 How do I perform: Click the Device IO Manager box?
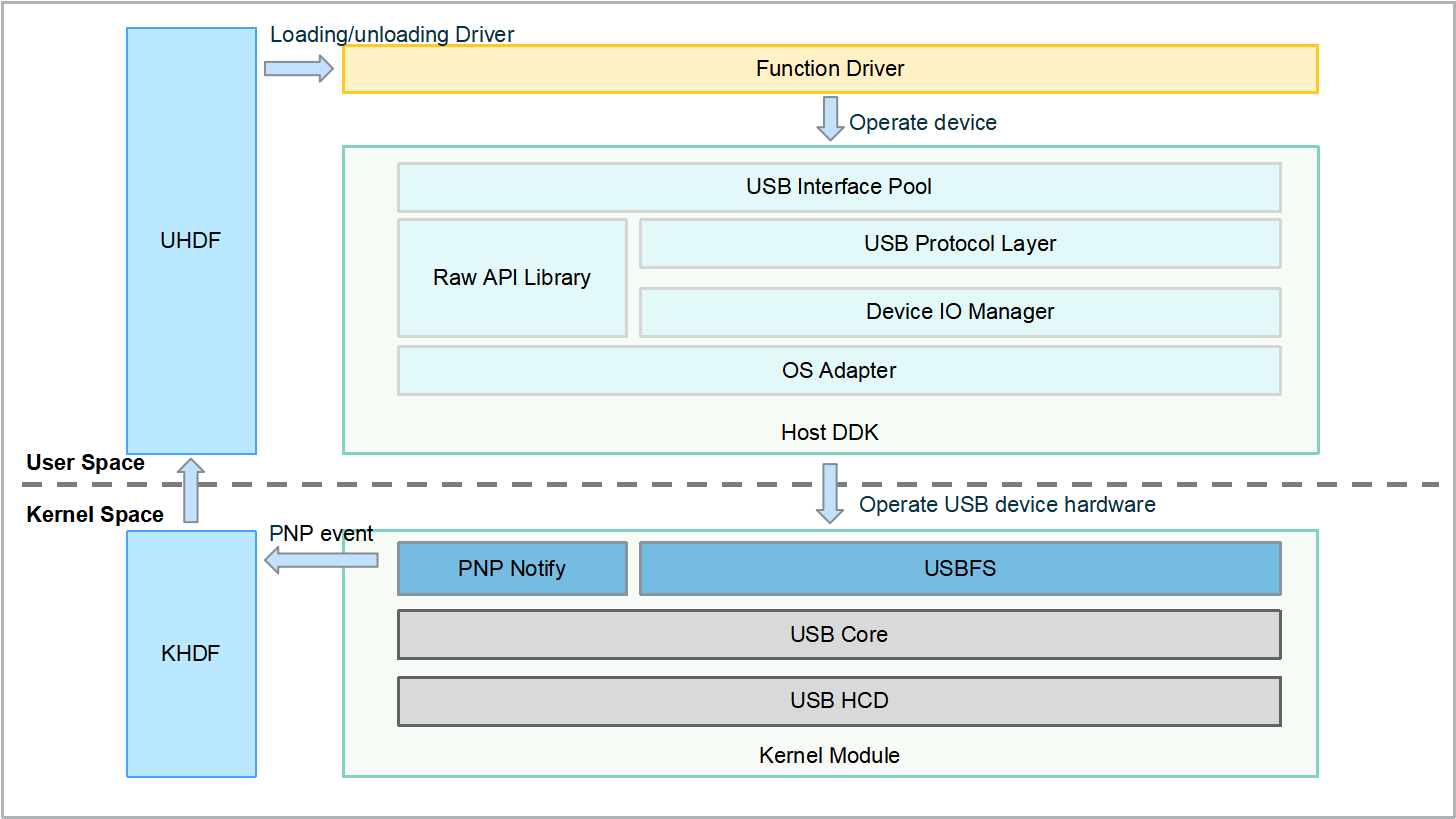(960, 312)
